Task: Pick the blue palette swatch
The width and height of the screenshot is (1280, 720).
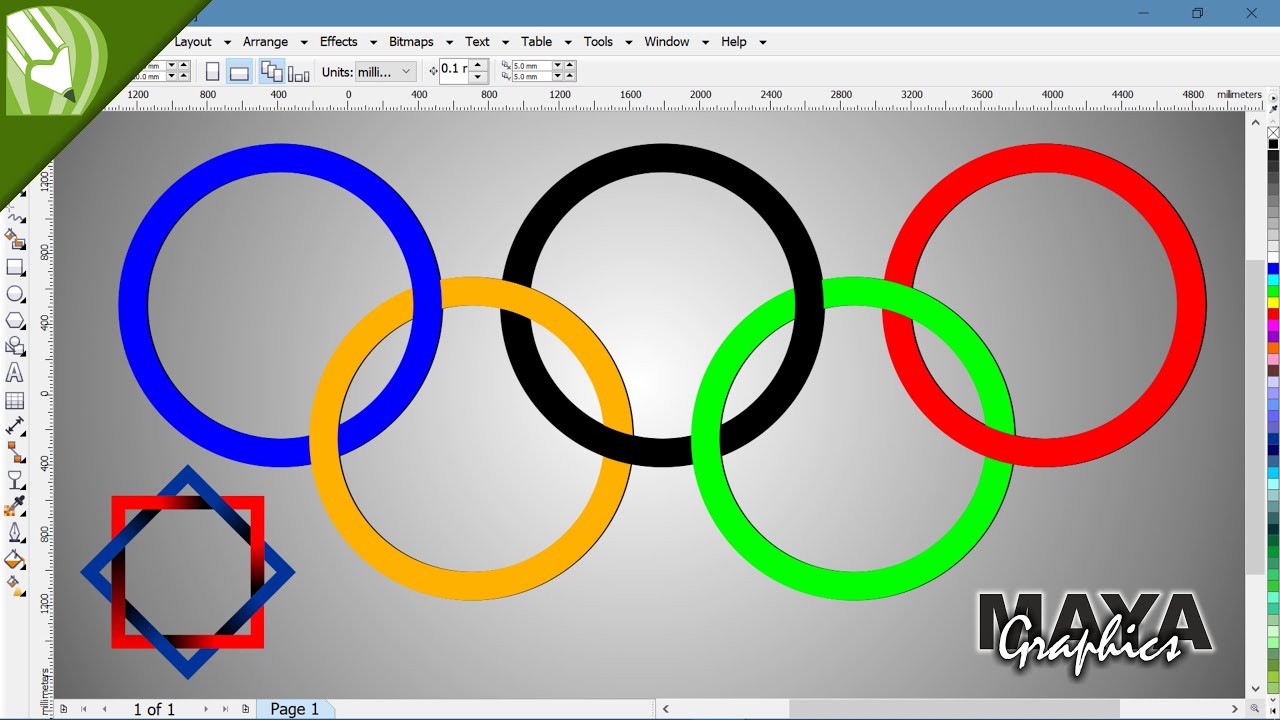Action: 1273,269
